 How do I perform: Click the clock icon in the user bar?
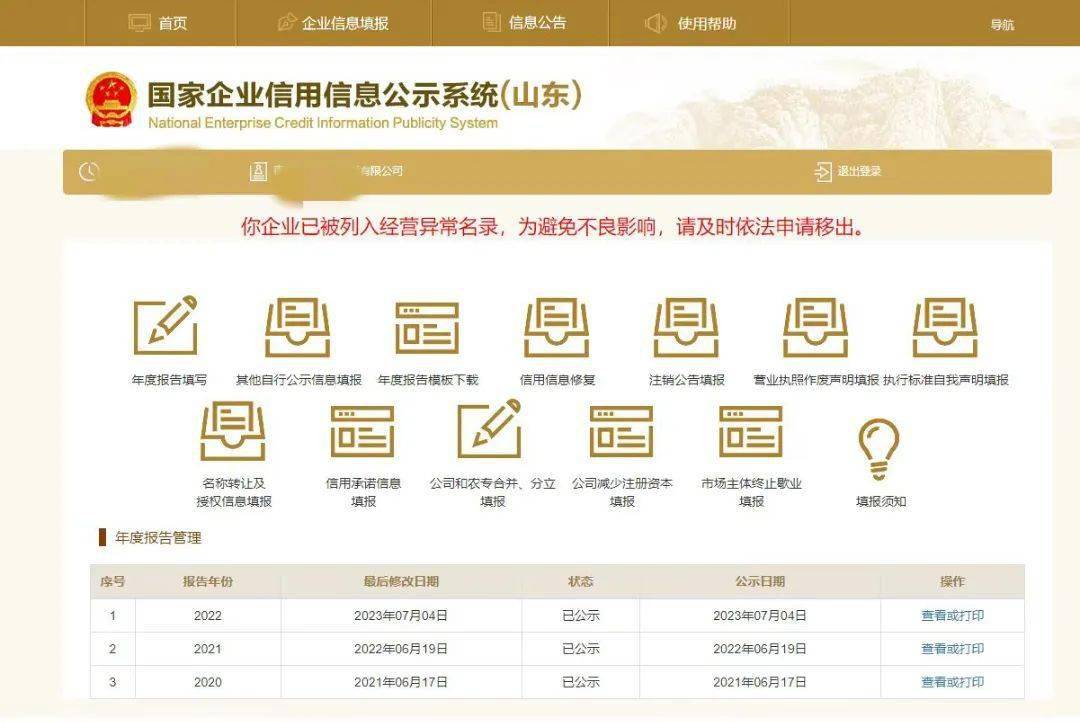coord(88,171)
